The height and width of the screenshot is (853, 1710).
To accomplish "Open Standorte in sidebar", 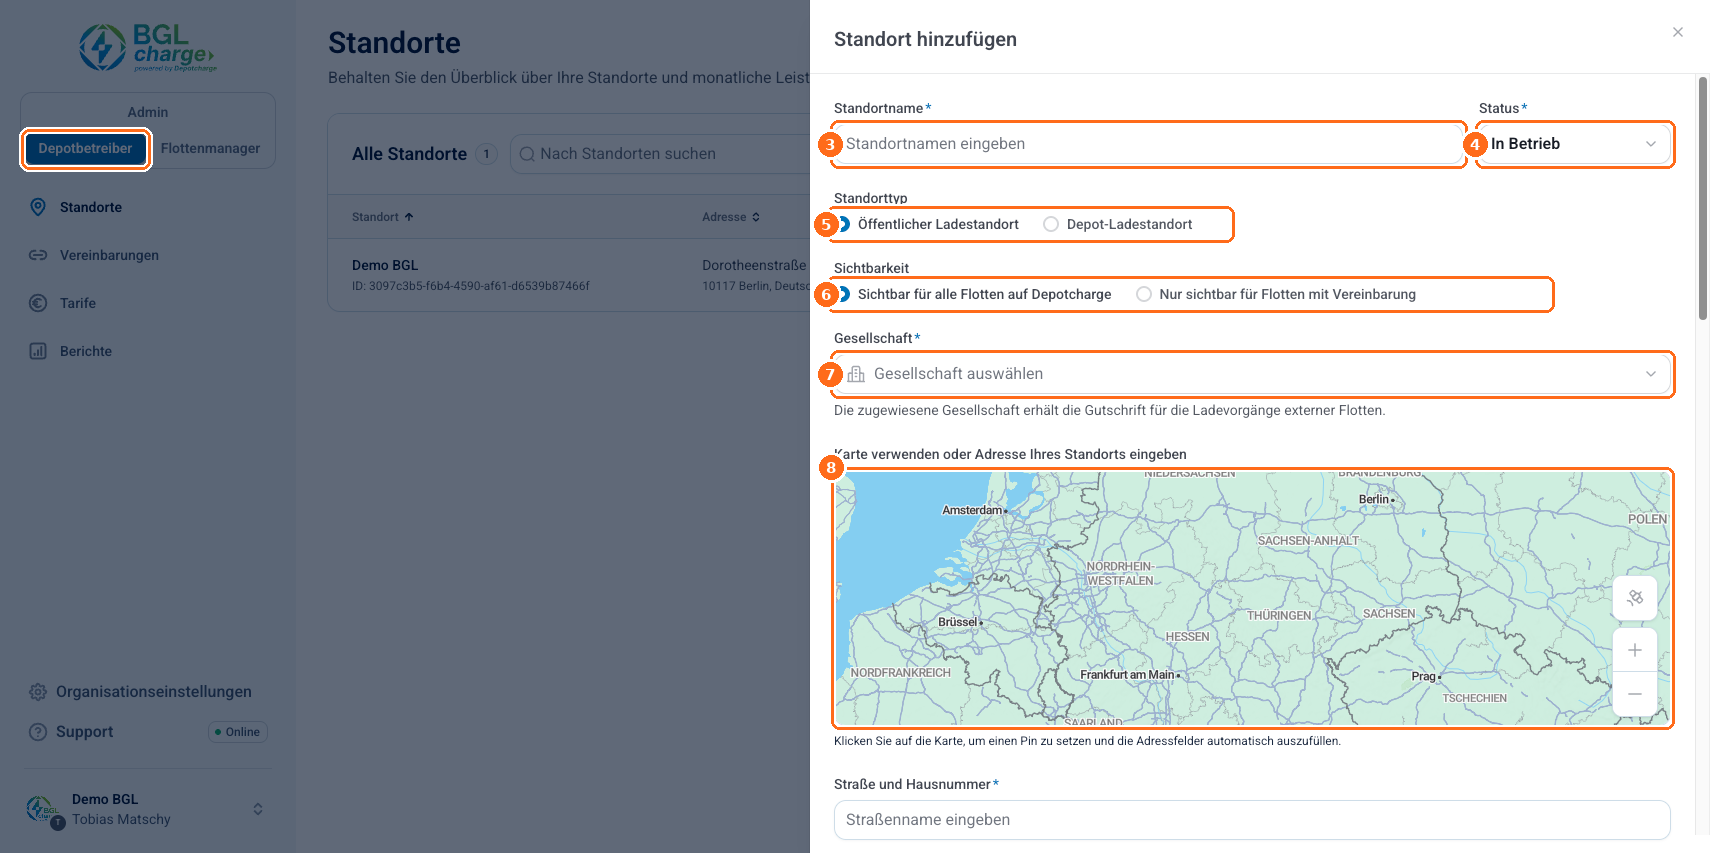I will [91, 207].
